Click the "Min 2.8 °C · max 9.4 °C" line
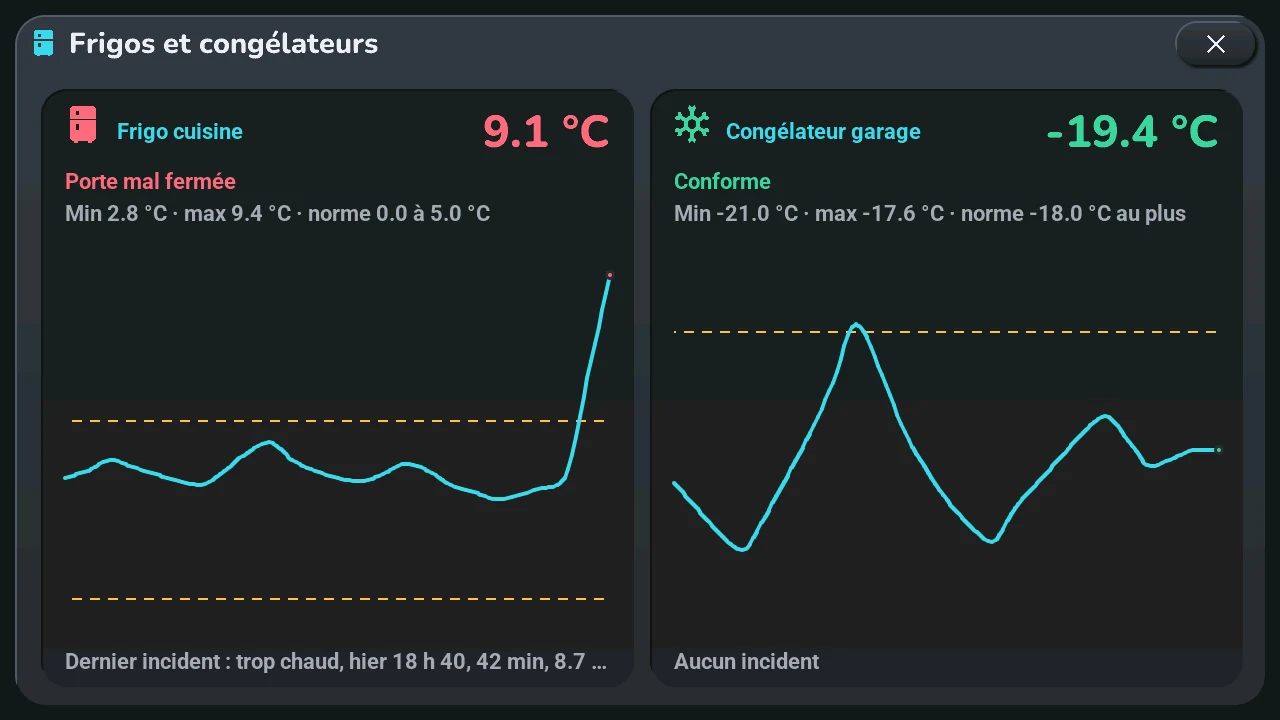1280x720 pixels. tap(278, 213)
